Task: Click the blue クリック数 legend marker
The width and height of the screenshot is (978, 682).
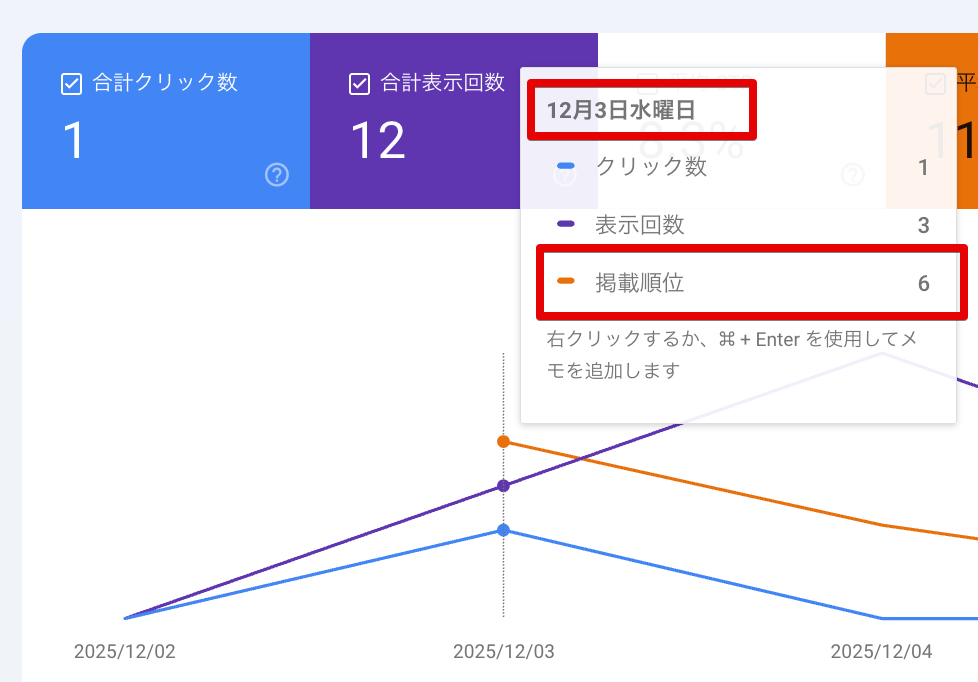Action: pyautogui.click(x=566, y=167)
